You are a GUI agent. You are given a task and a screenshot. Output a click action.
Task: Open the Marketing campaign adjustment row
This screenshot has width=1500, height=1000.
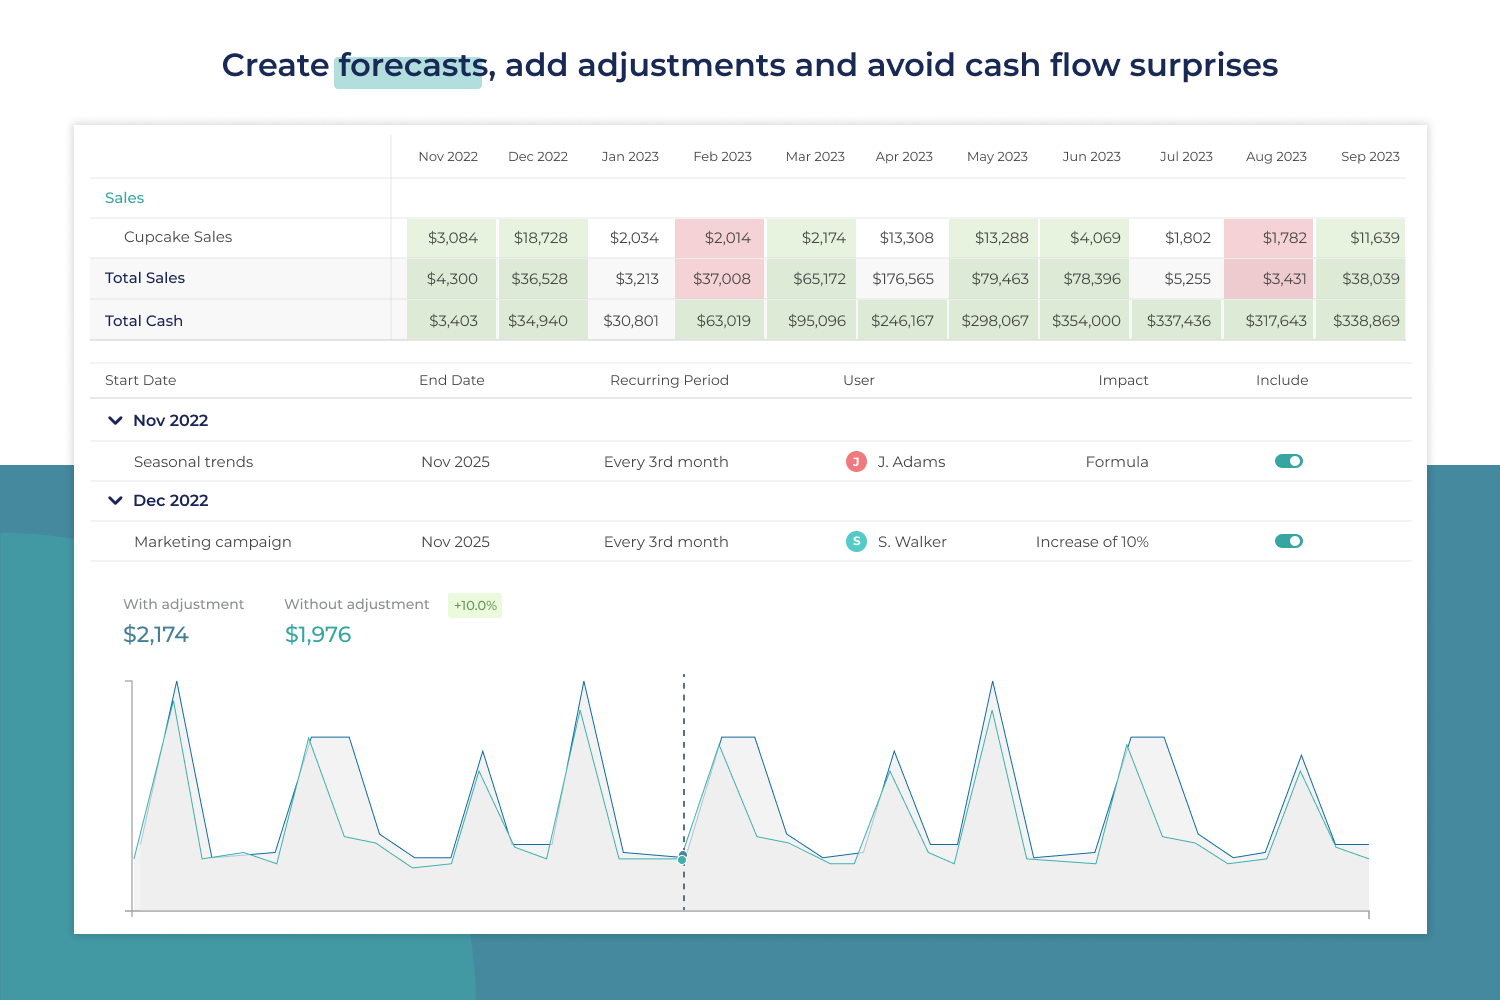pyautogui.click(x=751, y=541)
